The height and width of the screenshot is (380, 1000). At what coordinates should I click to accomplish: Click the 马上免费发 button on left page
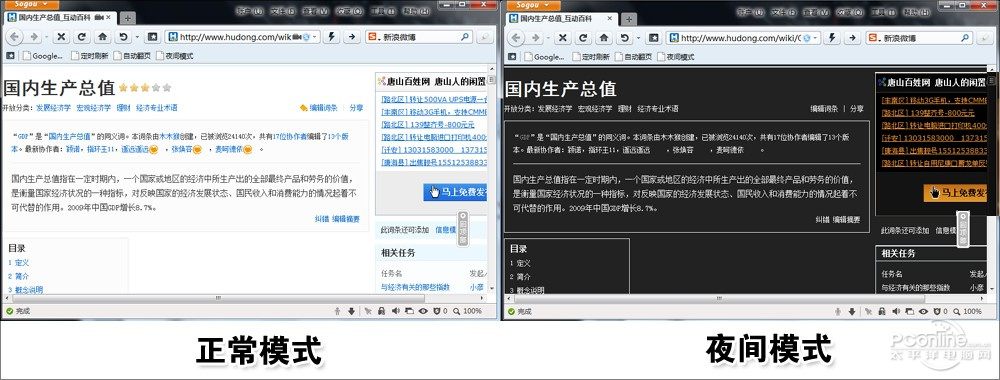click(455, 192)
